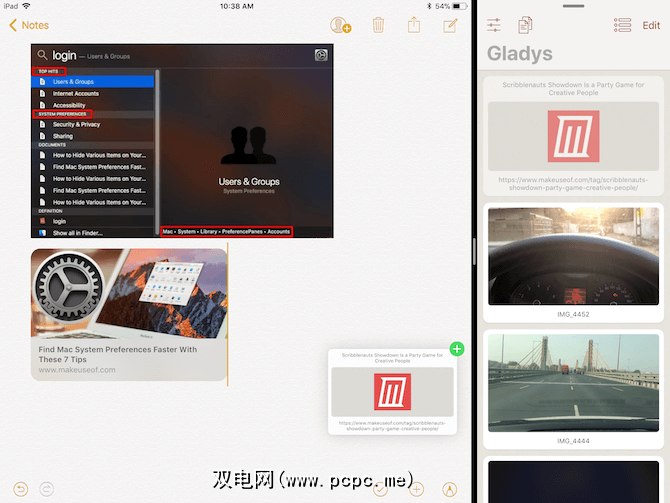Viewport: 670px width, 503px height.
Task: Tap the battery indicator in status bar
Action: (459, 6)
